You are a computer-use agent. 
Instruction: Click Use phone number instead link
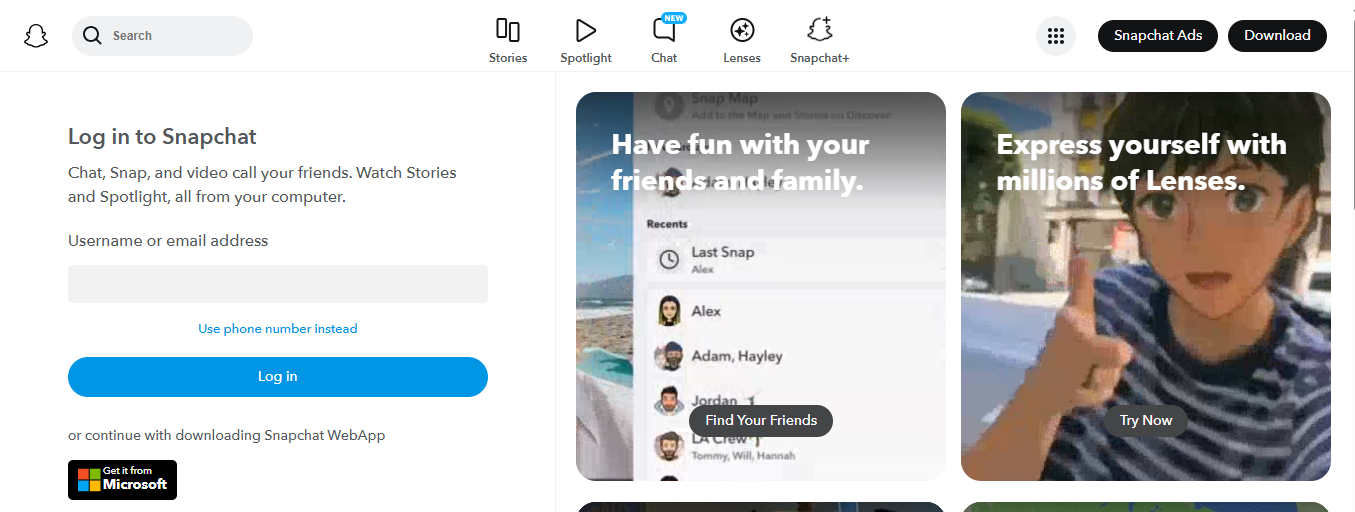[278, 328]
